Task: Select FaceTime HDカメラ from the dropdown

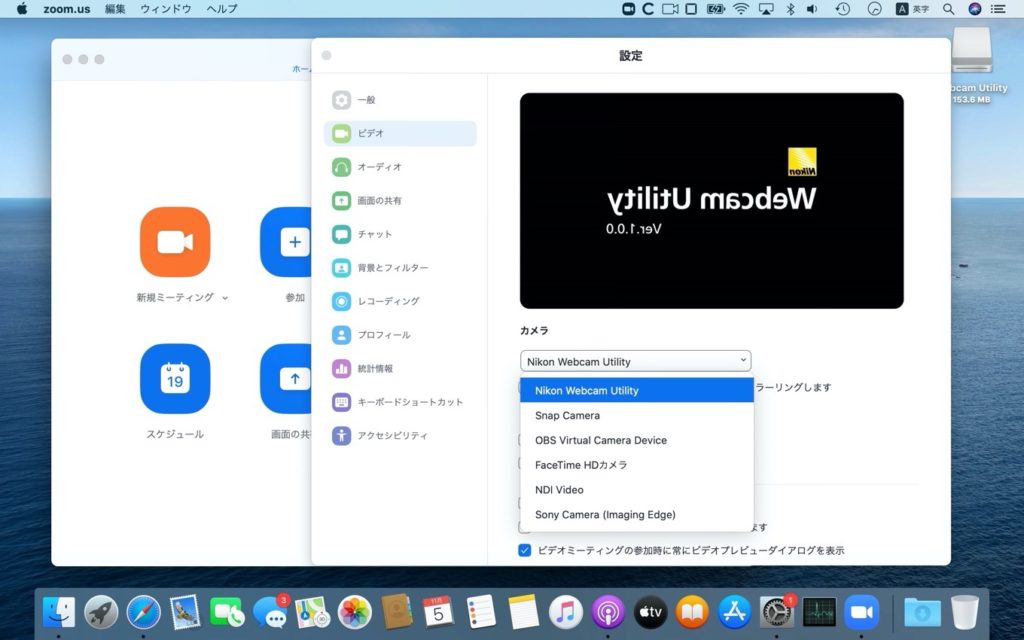Action: 583,465
